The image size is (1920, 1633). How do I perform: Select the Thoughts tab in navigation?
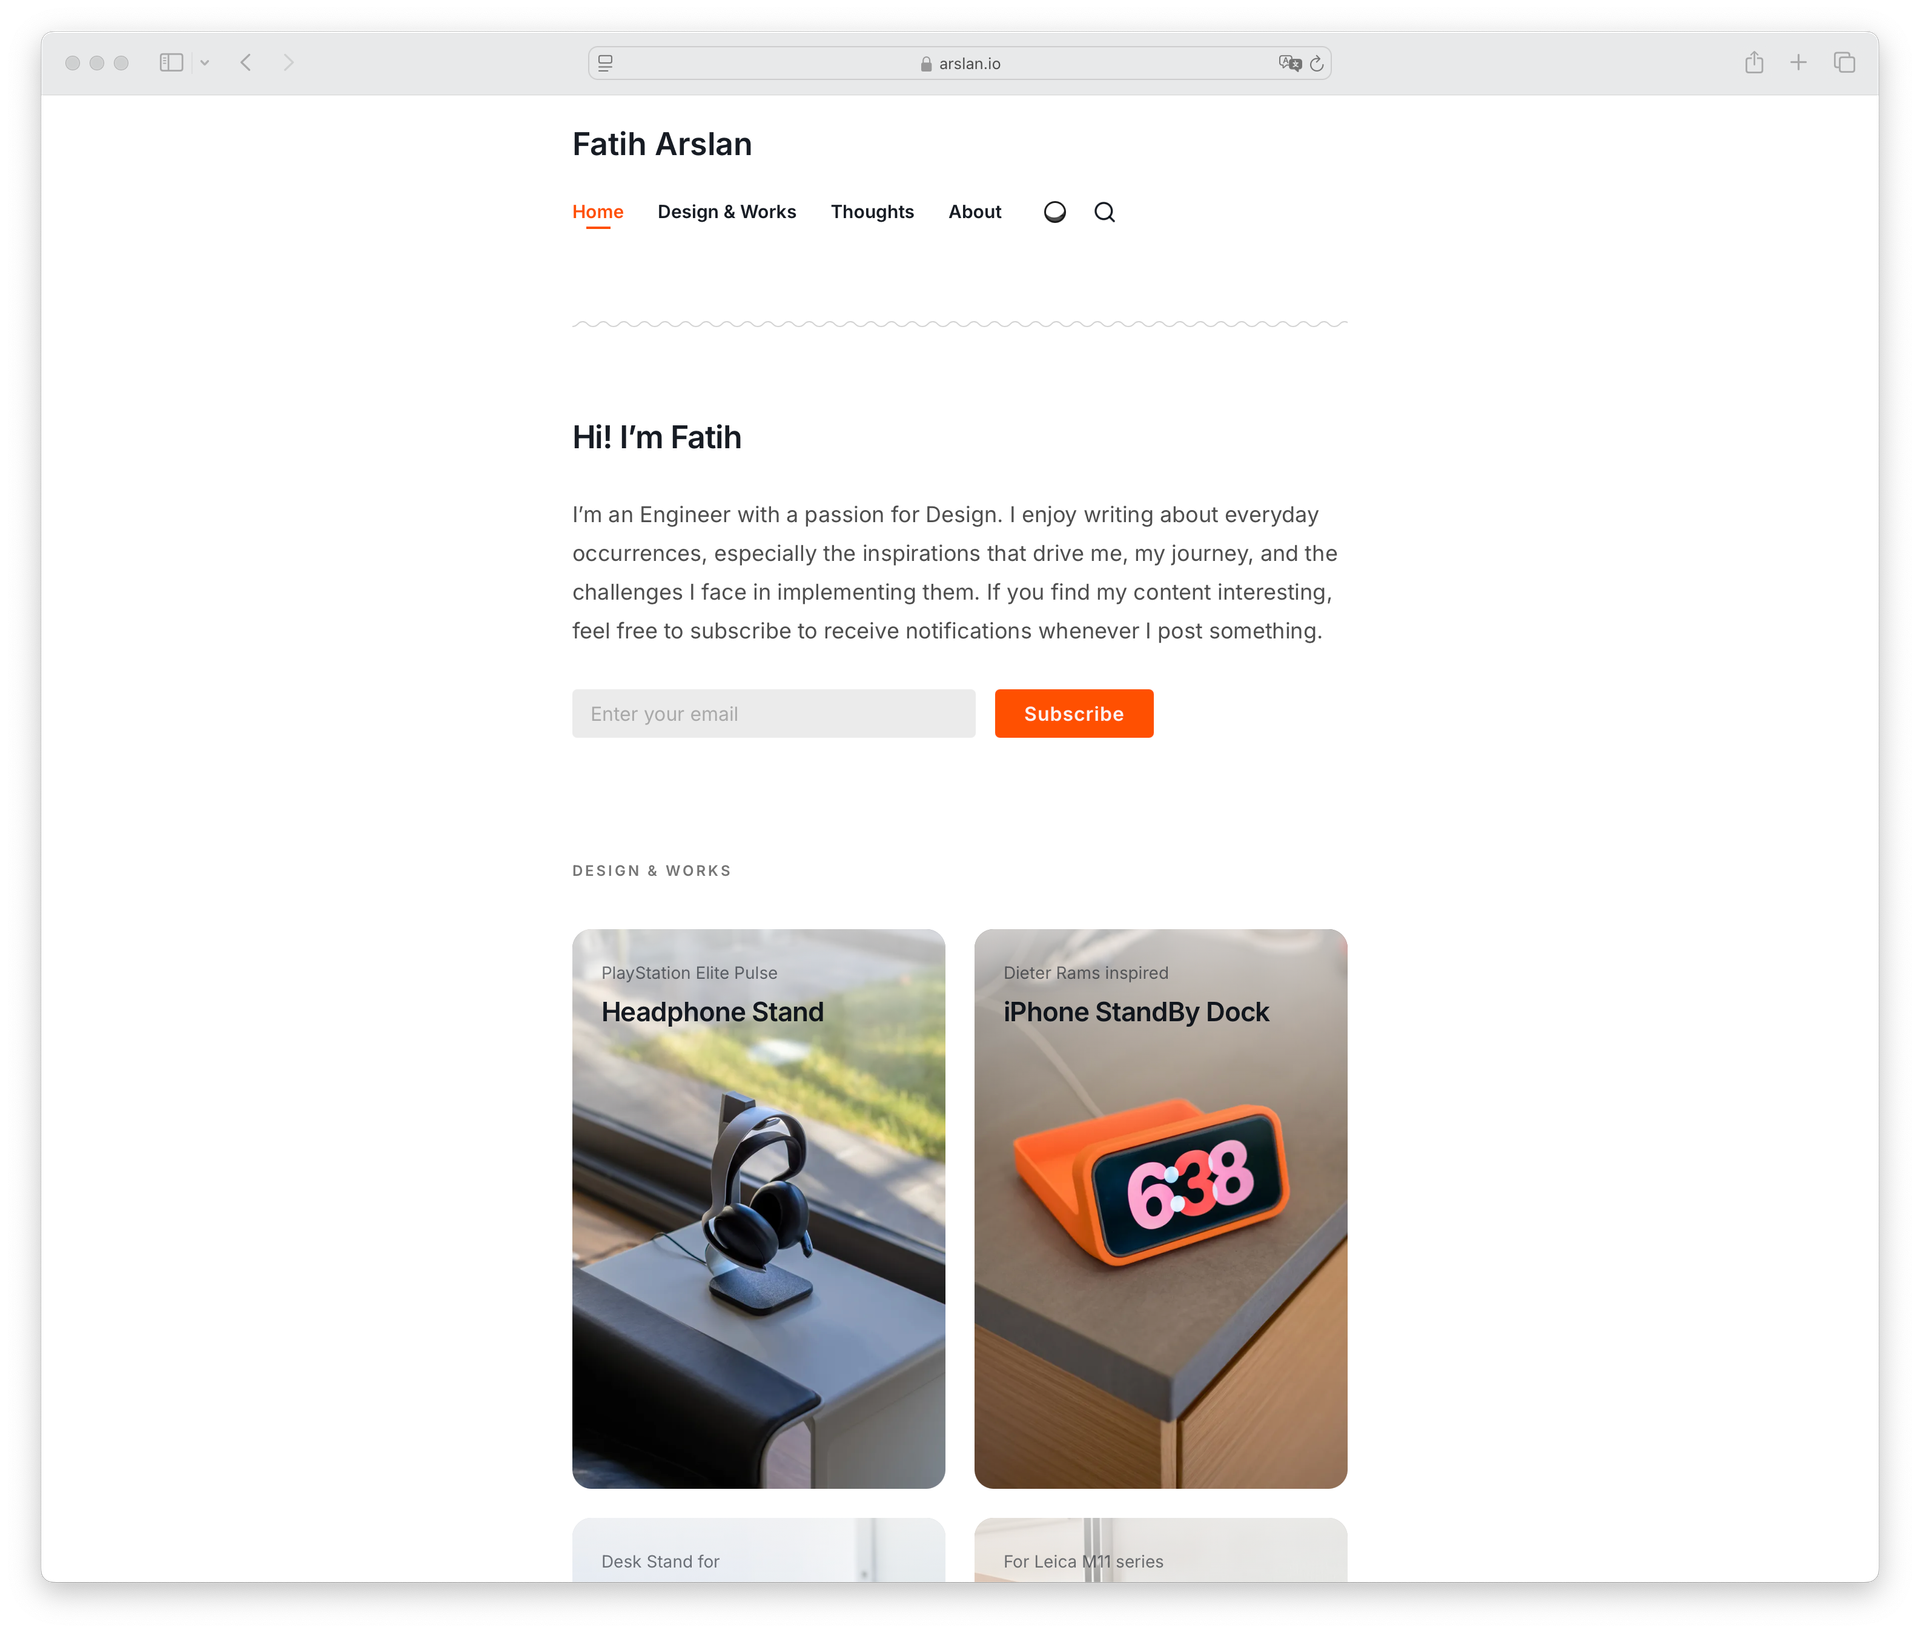872,211
